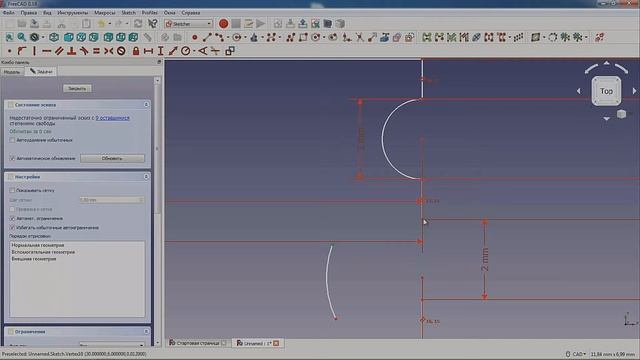Open the Файл menu

coord(9,13)
